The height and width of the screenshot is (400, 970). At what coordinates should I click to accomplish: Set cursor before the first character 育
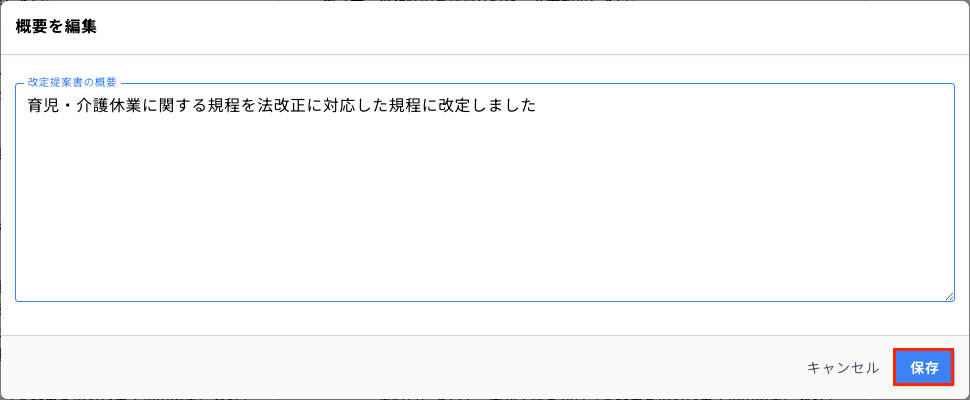27,105
